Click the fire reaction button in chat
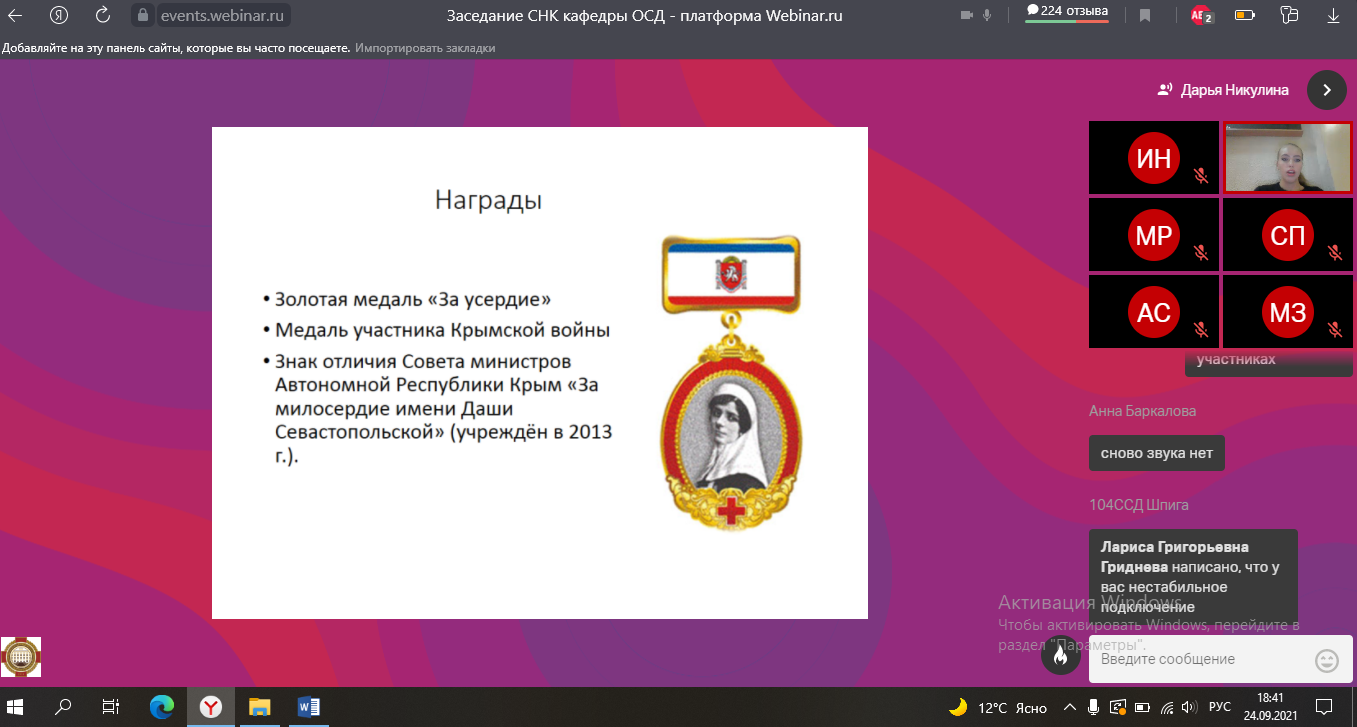 coord(1060,656)
